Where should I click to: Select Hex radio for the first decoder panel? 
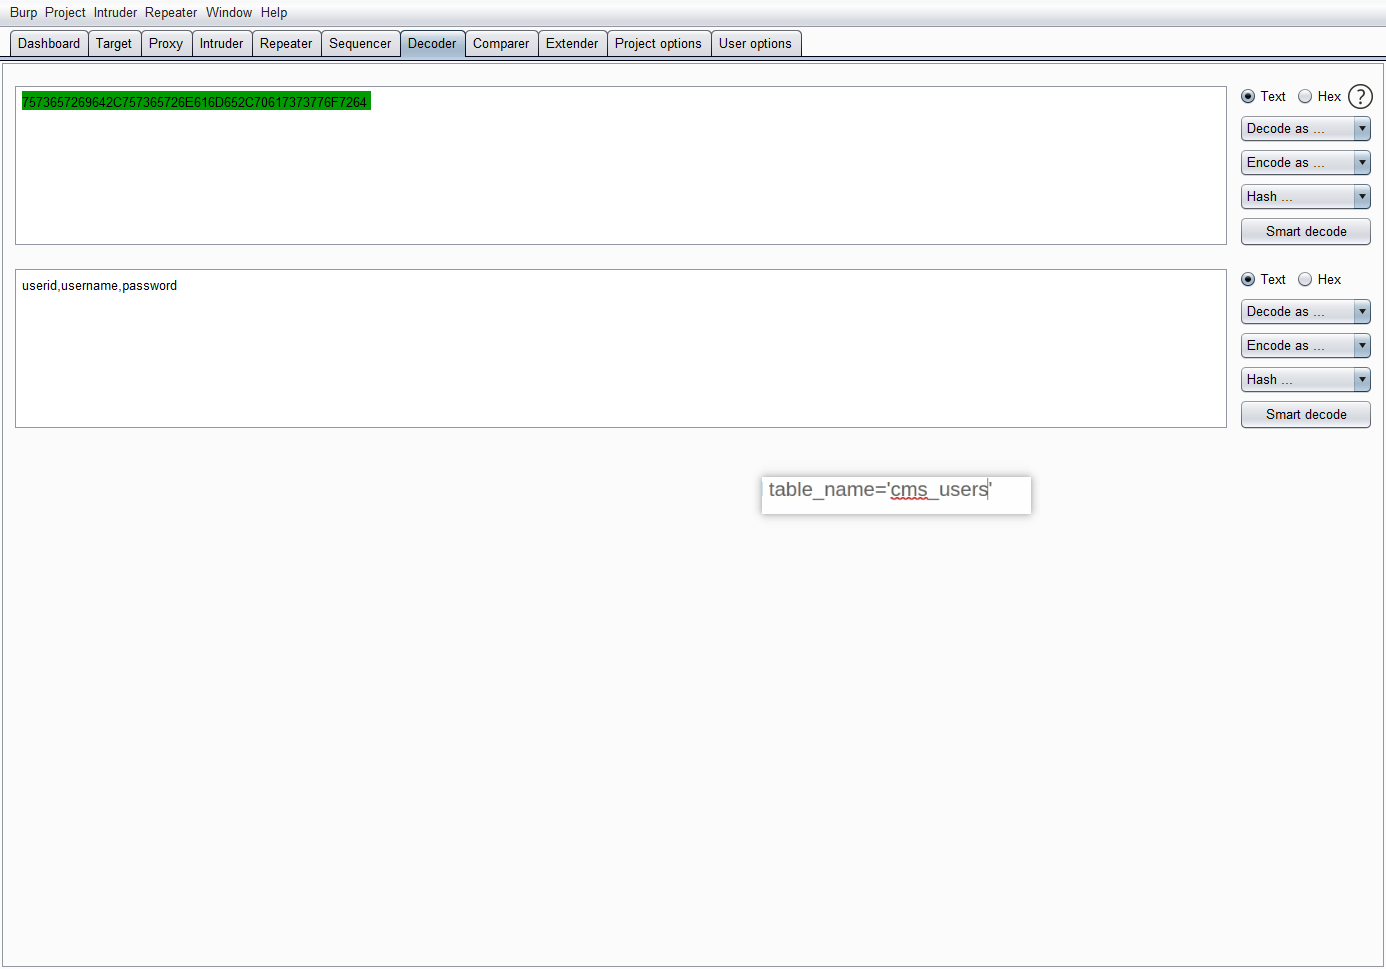click(1305, 97)
